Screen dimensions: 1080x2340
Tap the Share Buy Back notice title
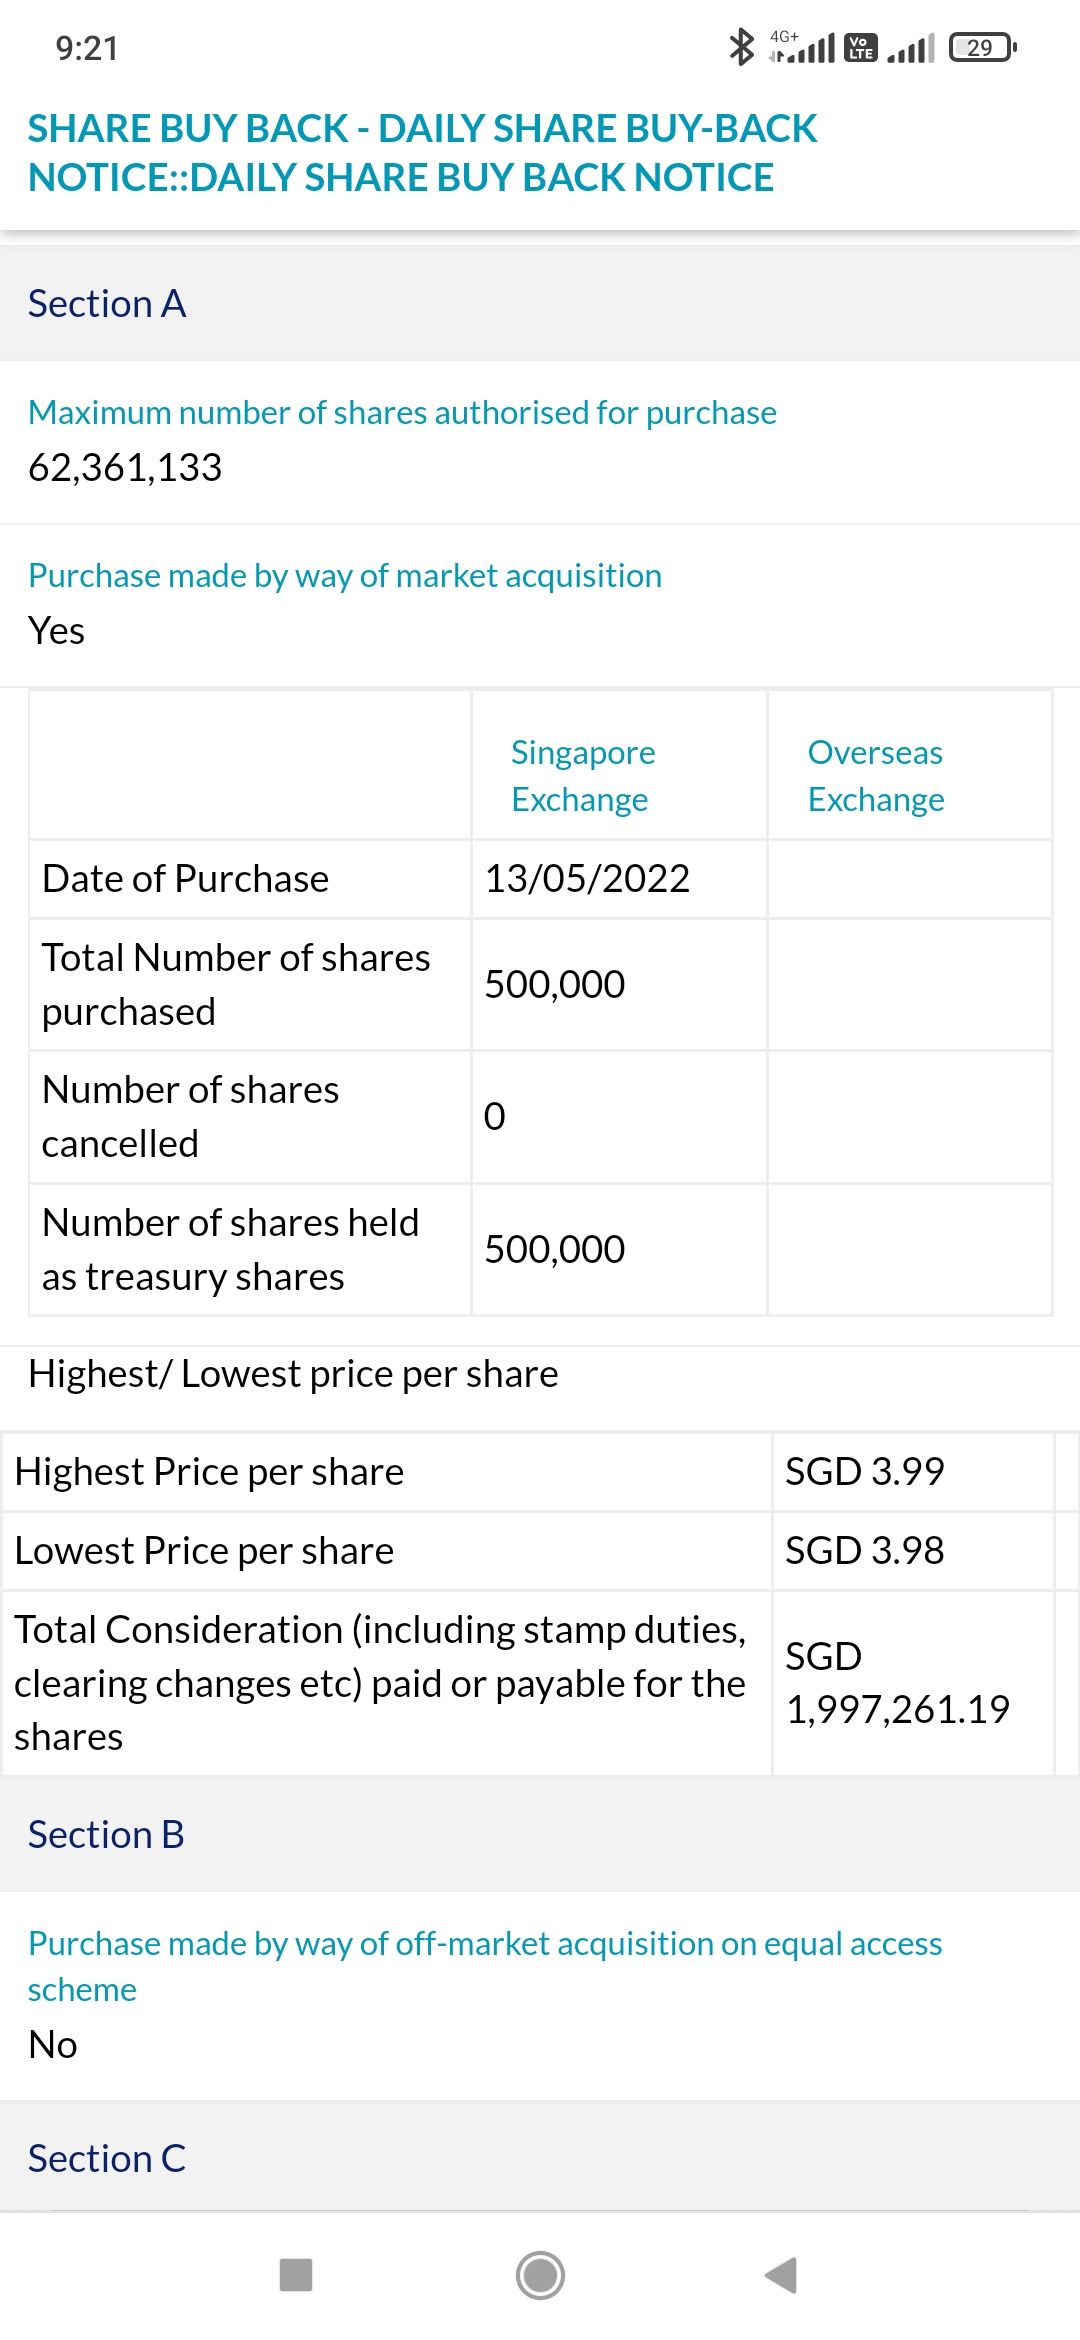(422, 153)
